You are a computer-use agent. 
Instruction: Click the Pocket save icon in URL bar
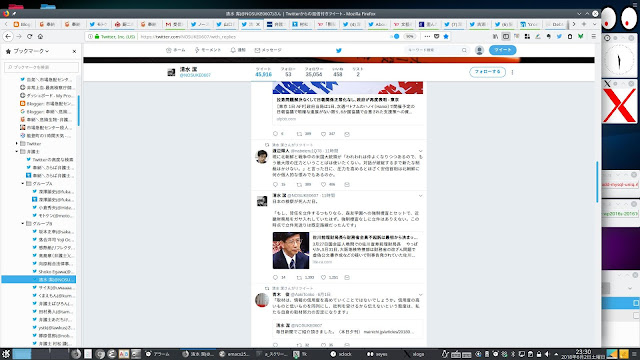tap(436, 36)
